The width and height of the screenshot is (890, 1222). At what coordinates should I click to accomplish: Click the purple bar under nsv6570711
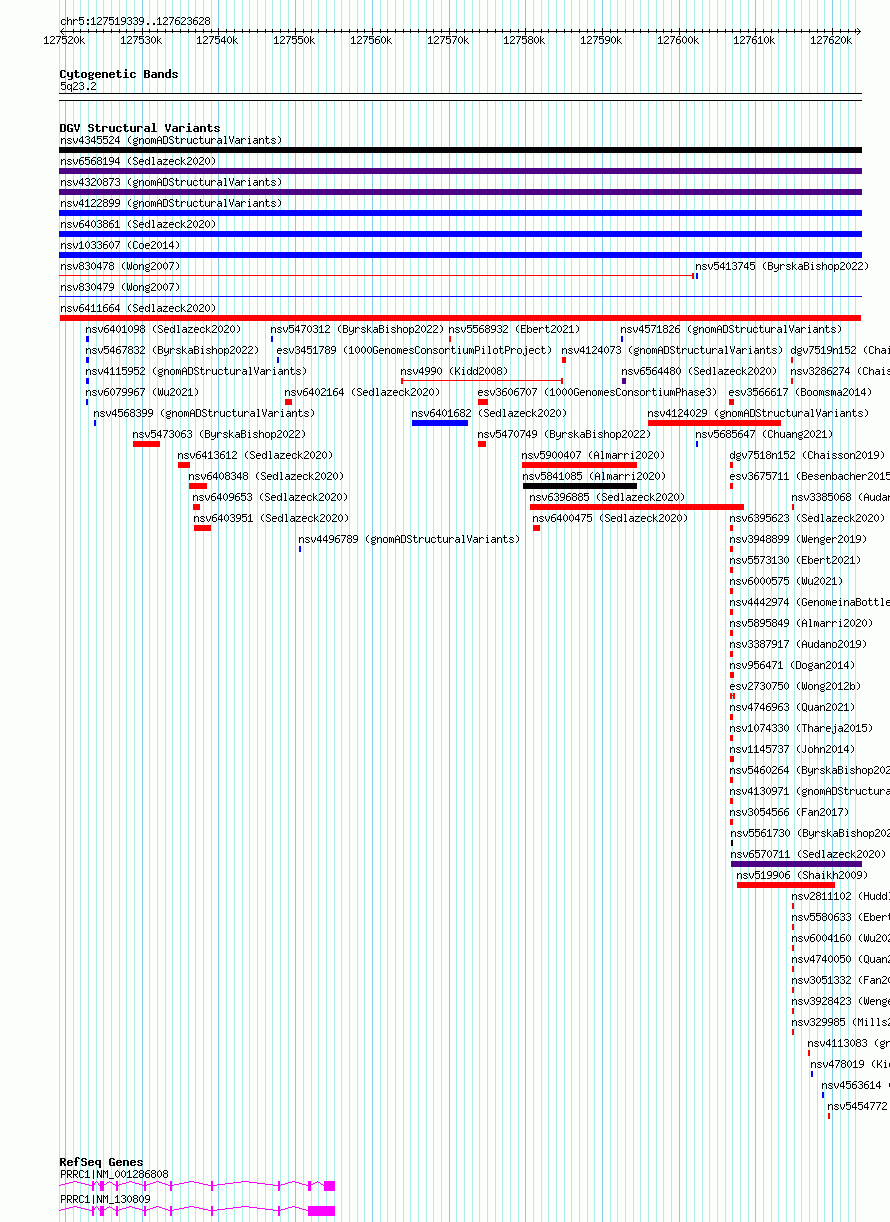(x=796, y=864)
